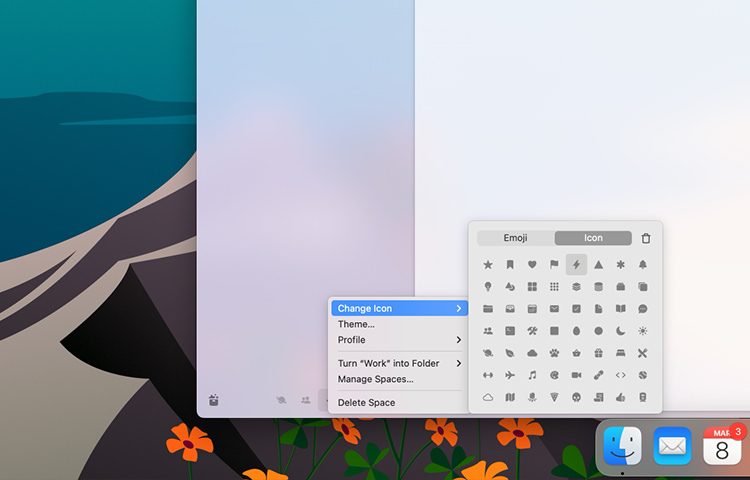Image resolution: width=750 pixels, height=480 pixels.
Task: Choose the airplane icon
Action: 510,375
